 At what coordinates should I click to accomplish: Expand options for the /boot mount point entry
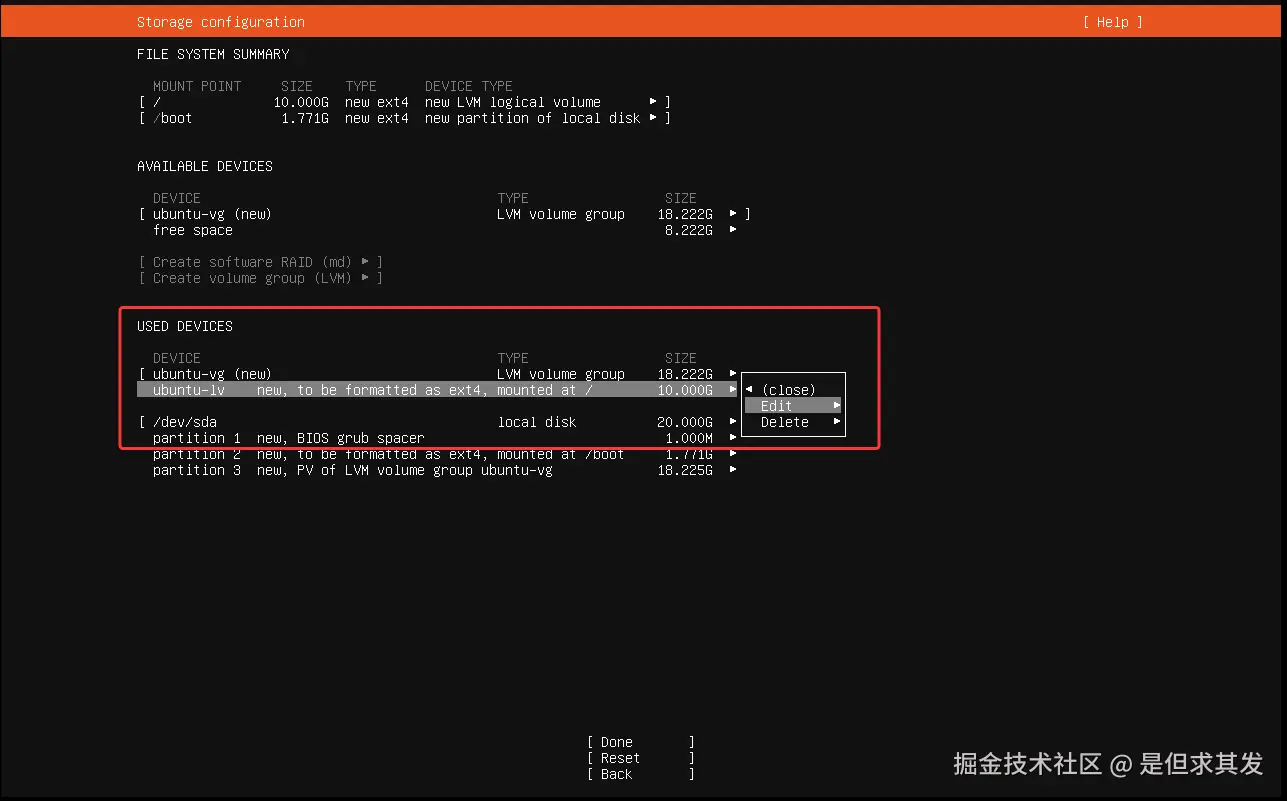[x=654, y=117]
